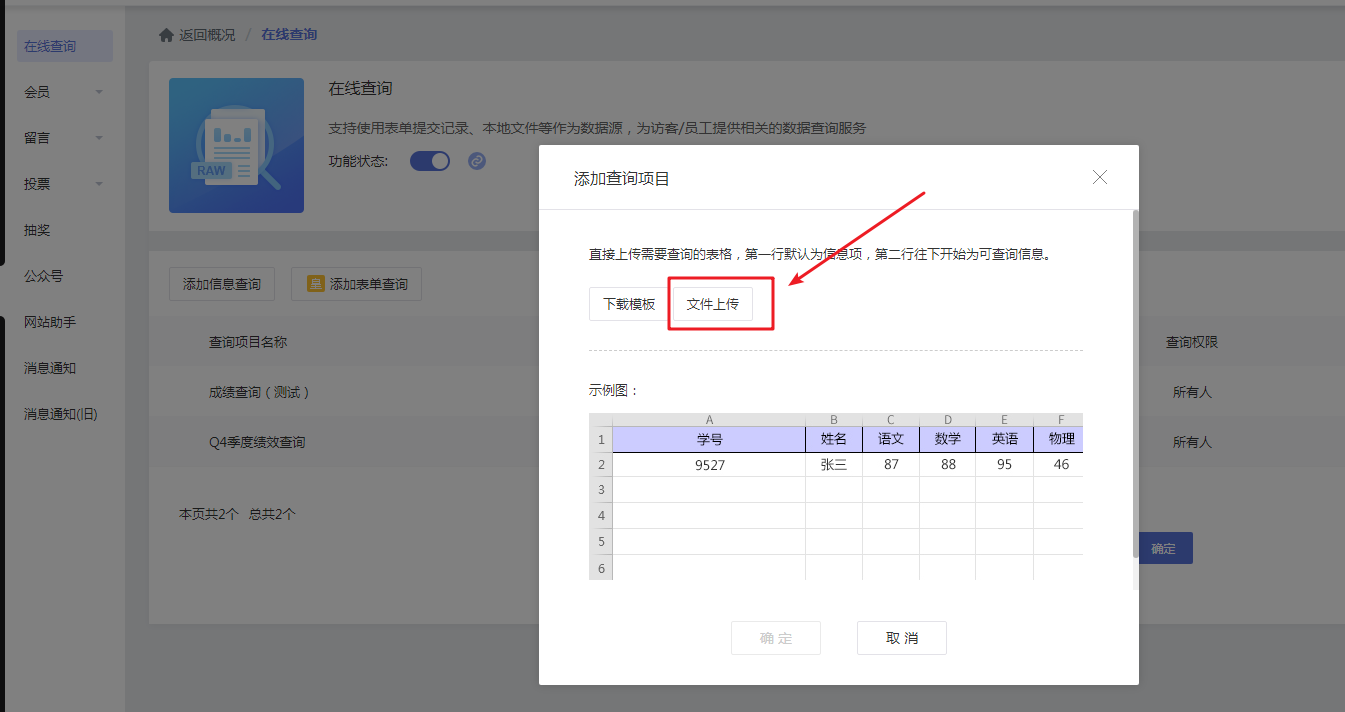Click the 添加表单查询 button
The width and height of the screenshot is (1345, 712).
357,284
